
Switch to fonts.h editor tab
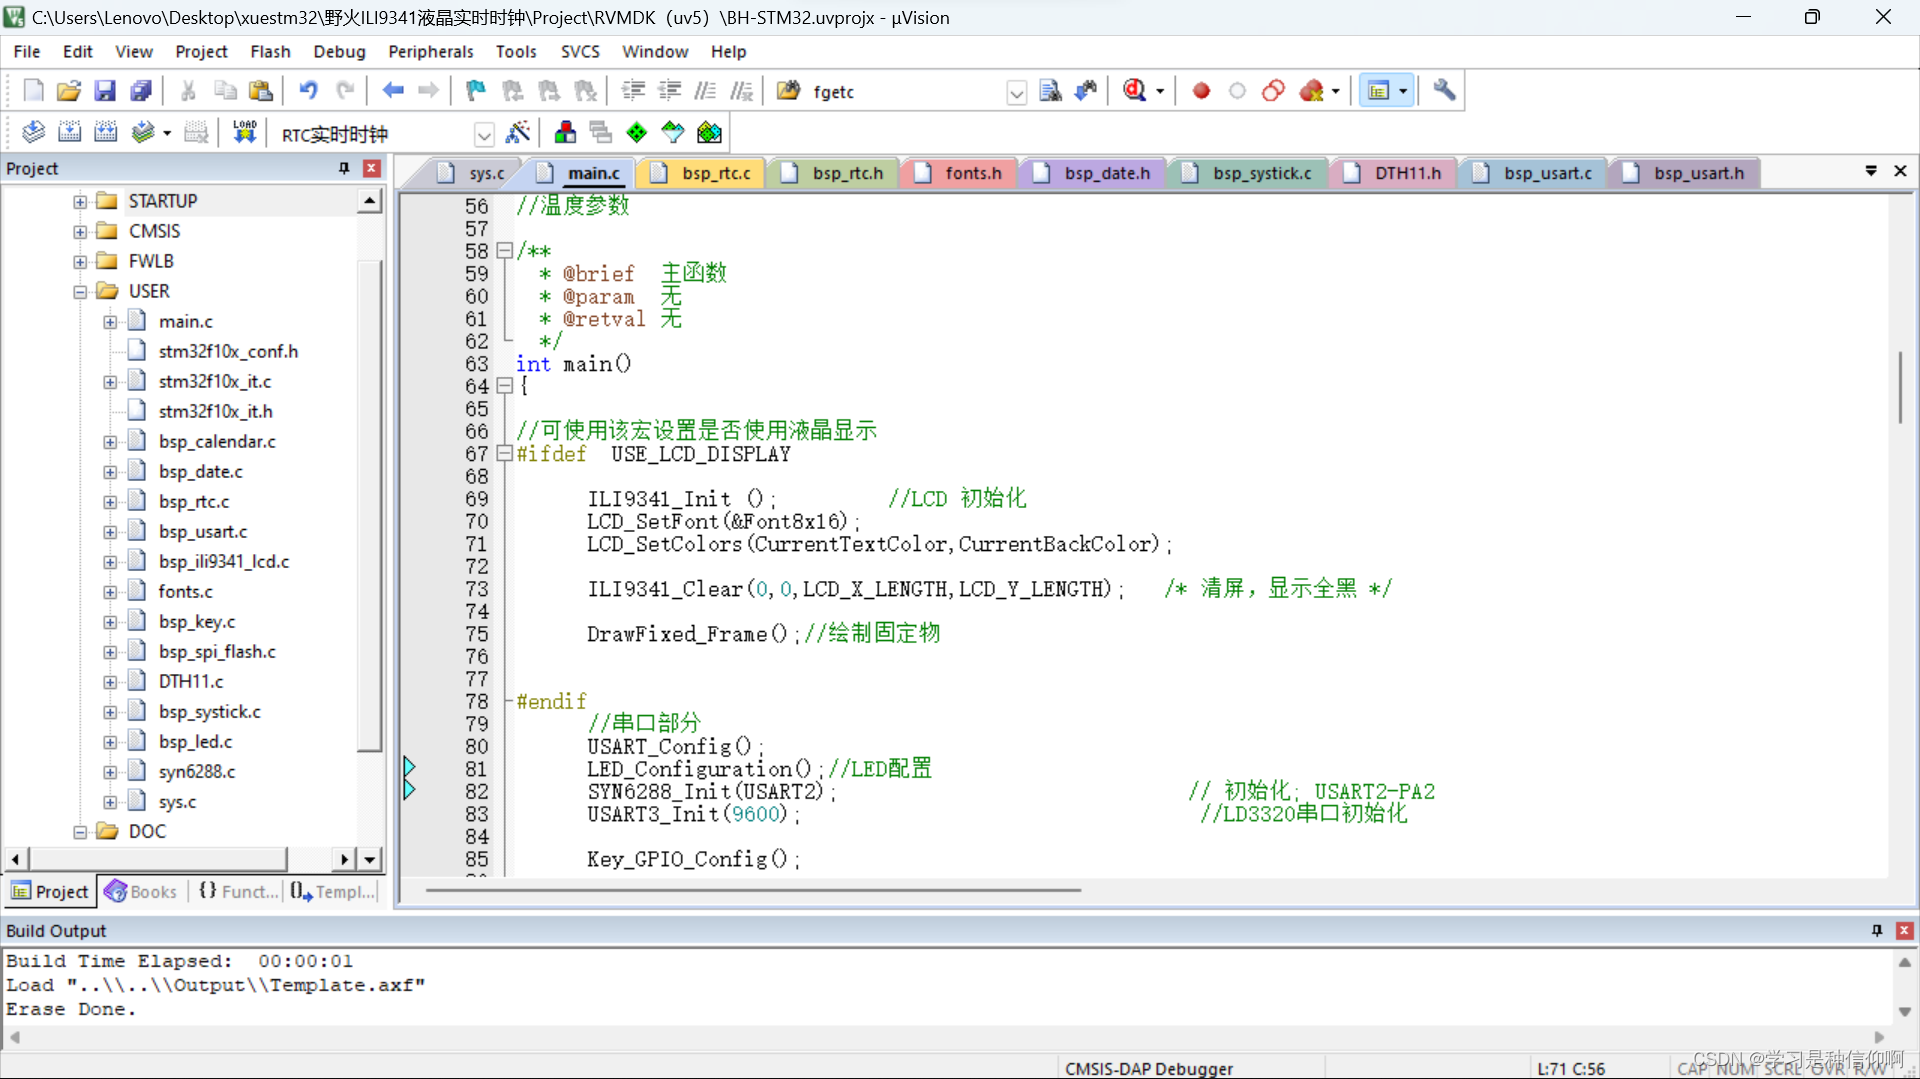pos(960,173)
